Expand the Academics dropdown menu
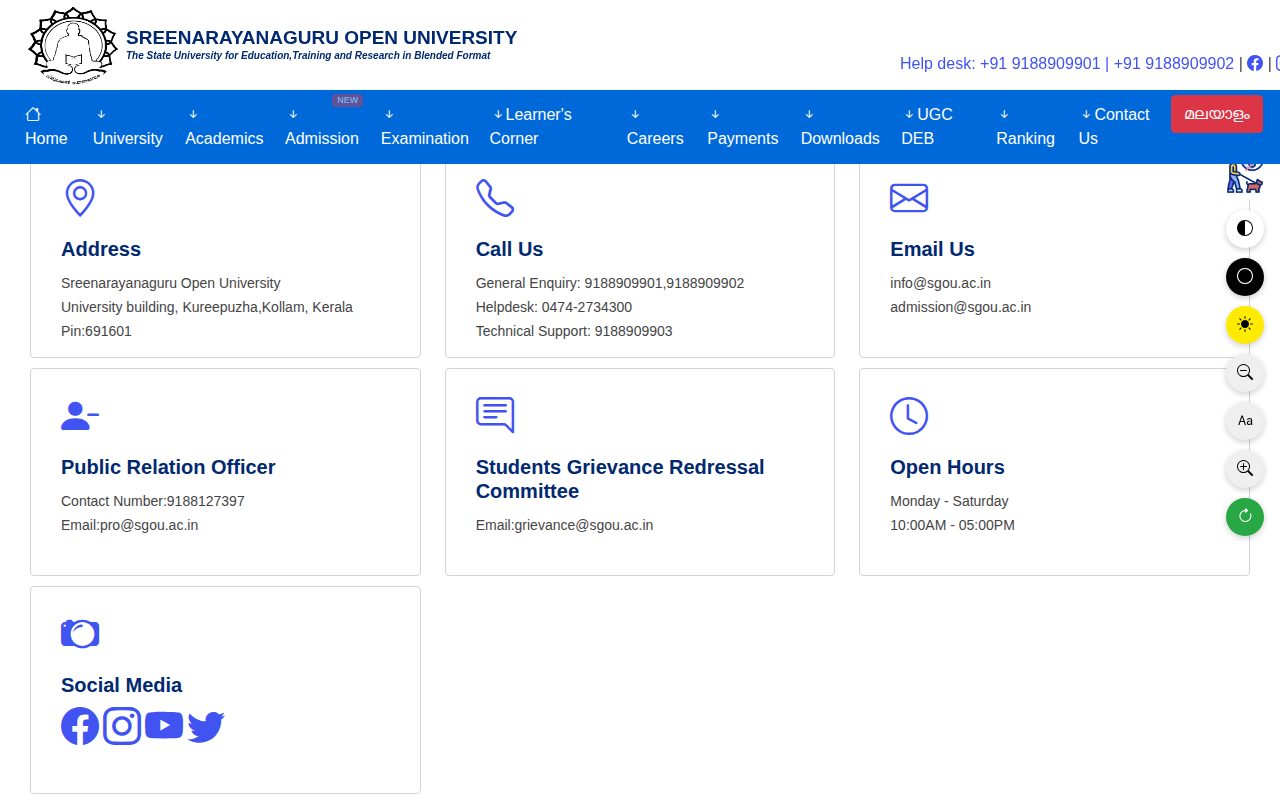Screen dimensions: 1280x800 224,127
